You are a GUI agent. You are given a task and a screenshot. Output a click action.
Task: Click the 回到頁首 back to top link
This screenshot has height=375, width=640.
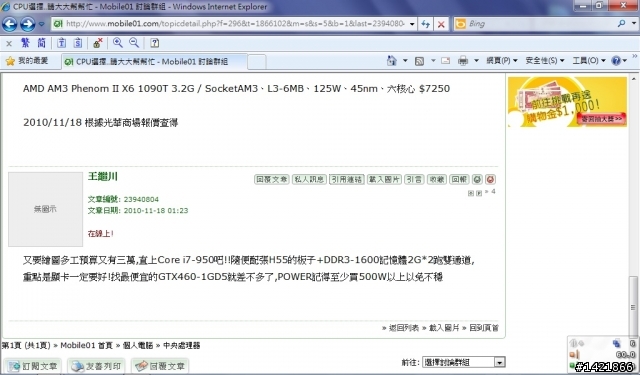click(x=484, y=328)
